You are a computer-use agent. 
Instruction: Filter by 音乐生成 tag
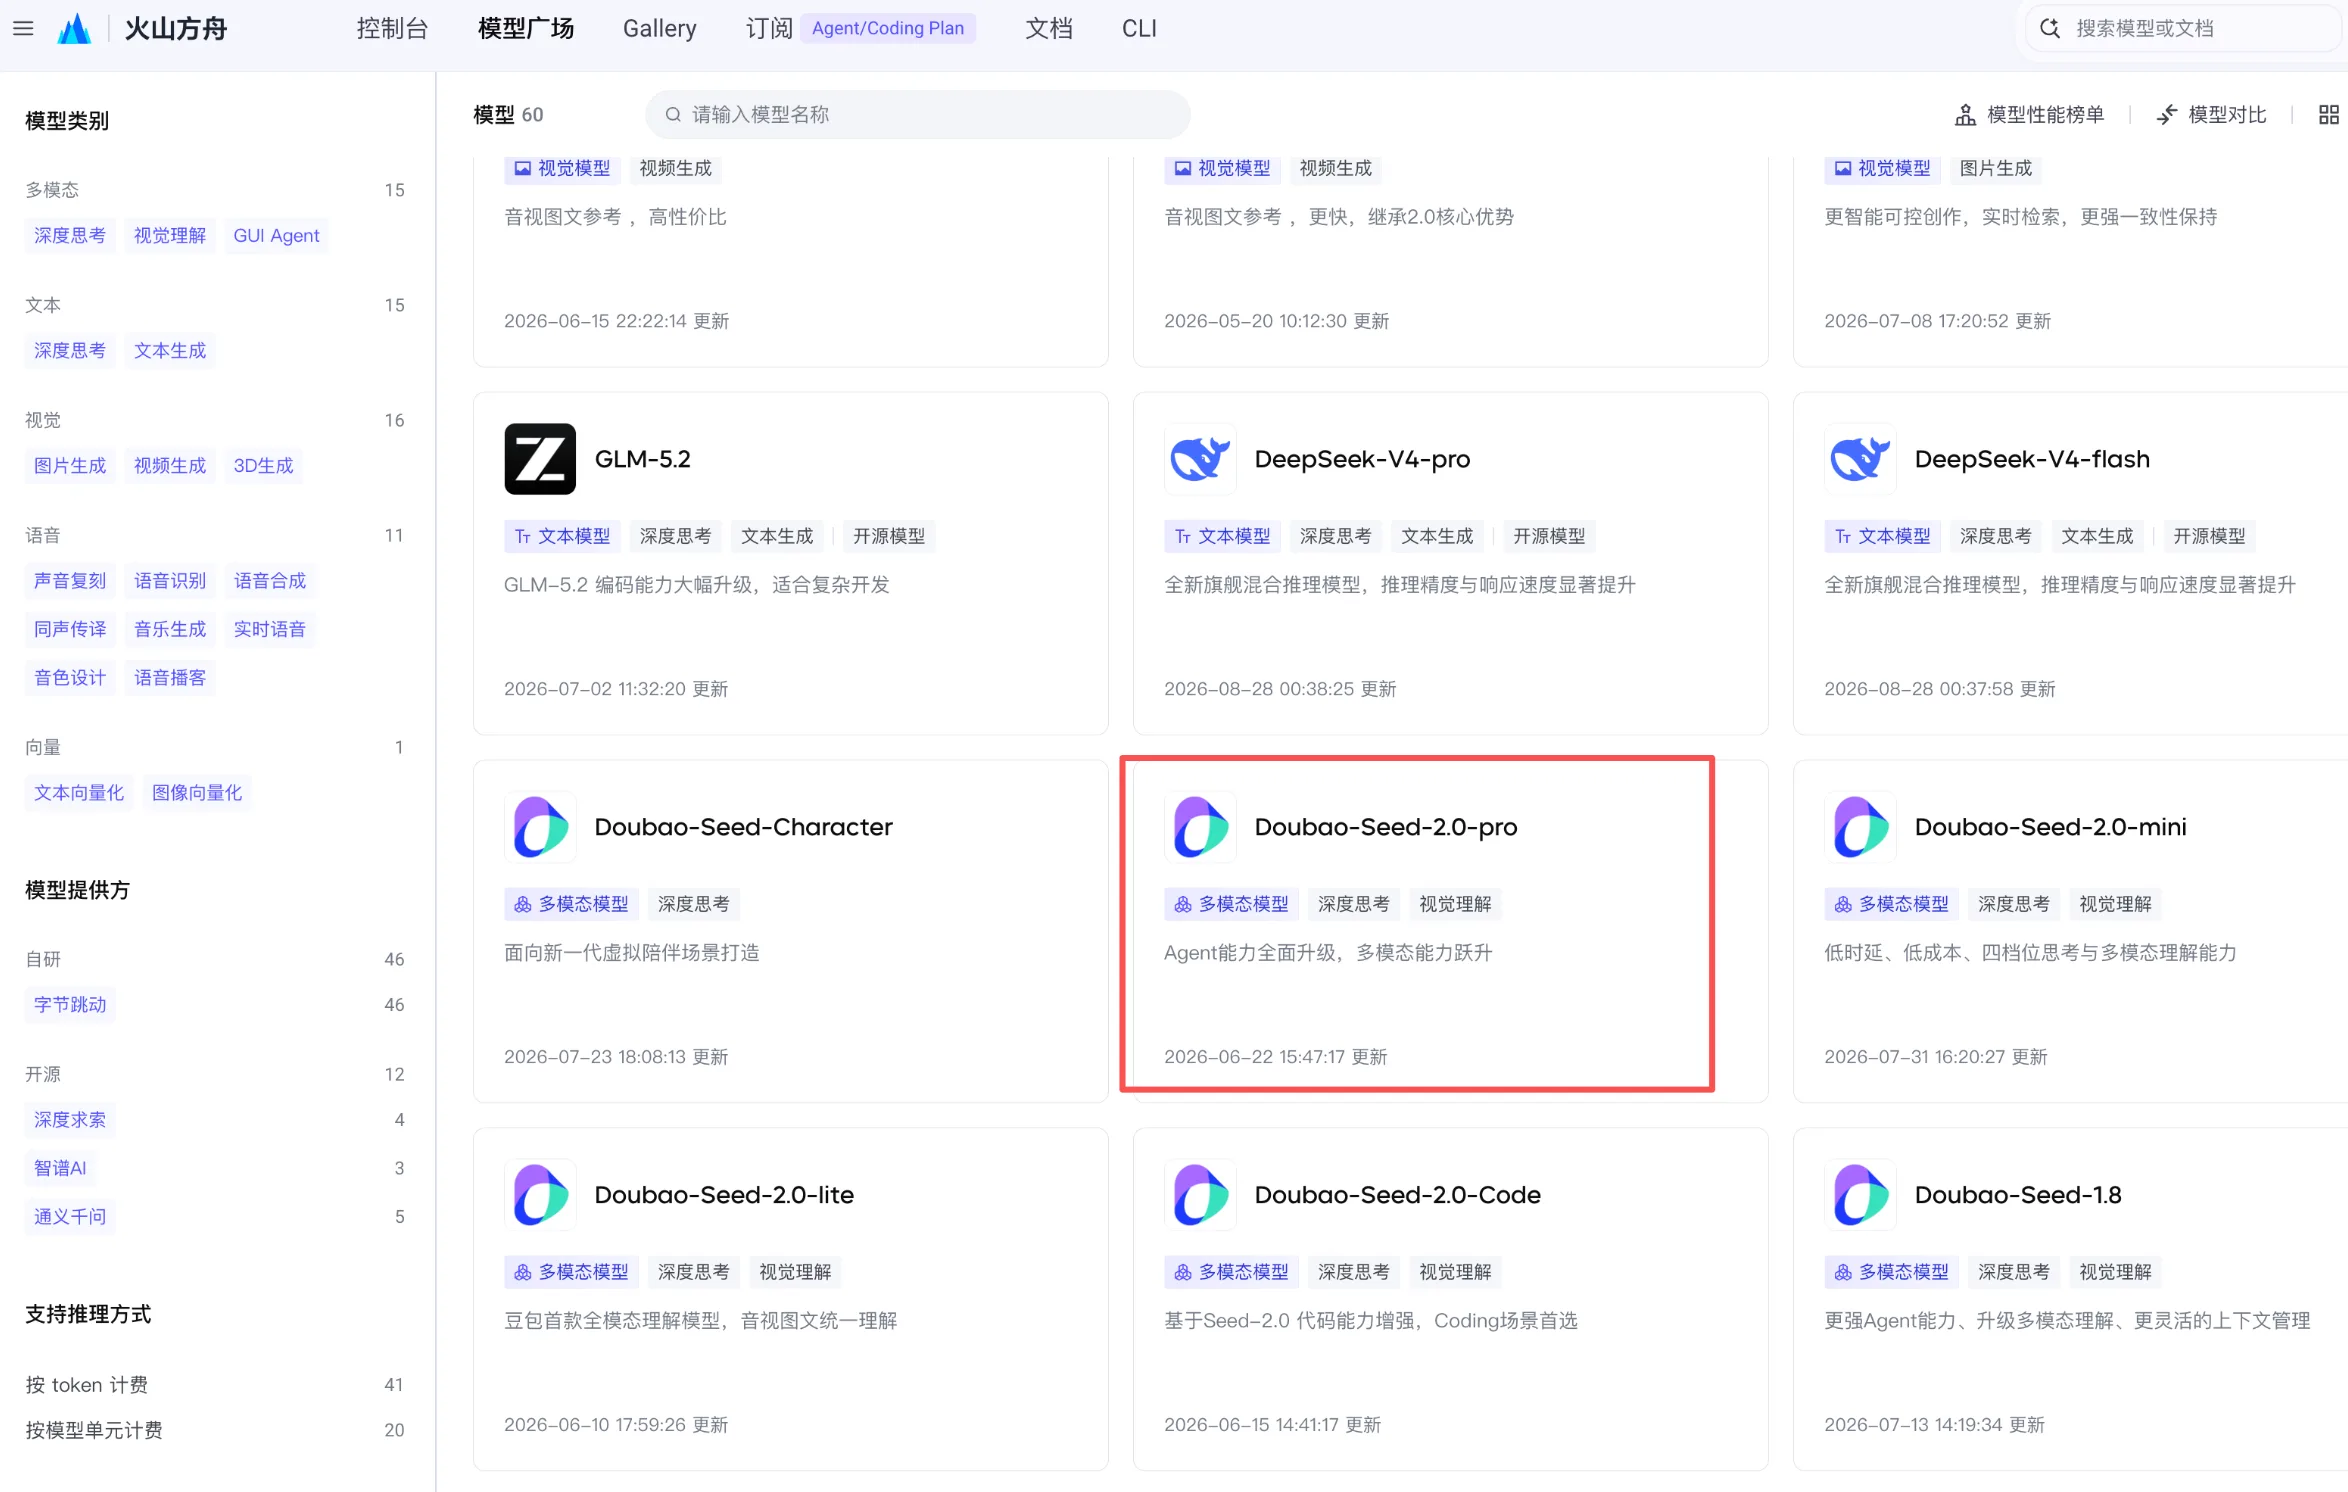click(170, 629)
